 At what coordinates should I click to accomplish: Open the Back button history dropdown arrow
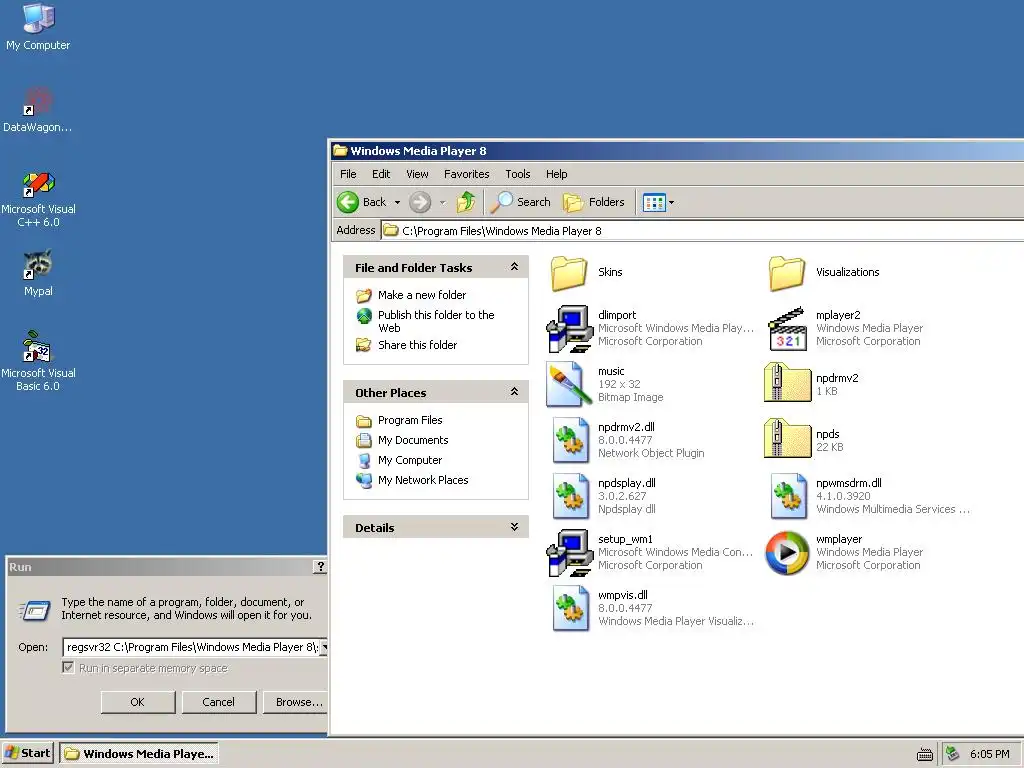point(397,202)
